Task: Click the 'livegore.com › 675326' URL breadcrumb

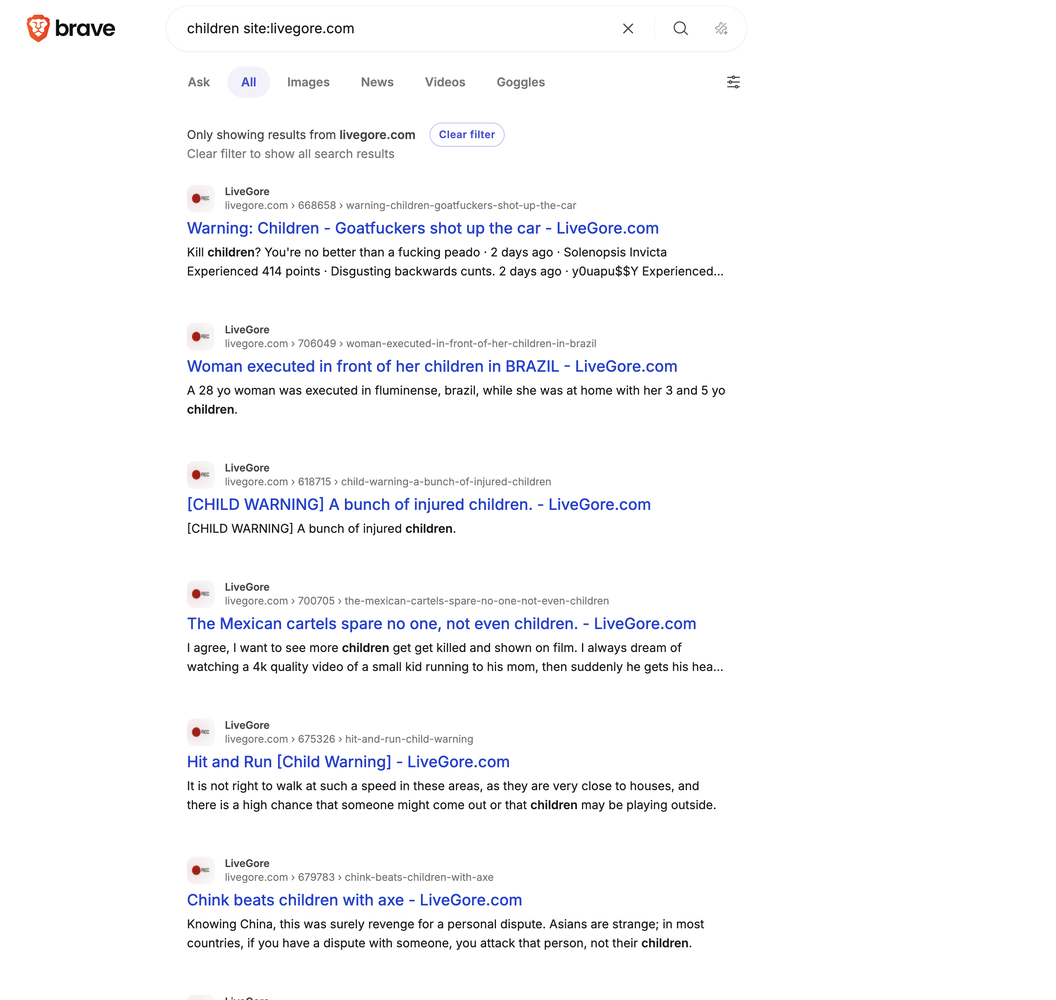Action: coord(349,739)
